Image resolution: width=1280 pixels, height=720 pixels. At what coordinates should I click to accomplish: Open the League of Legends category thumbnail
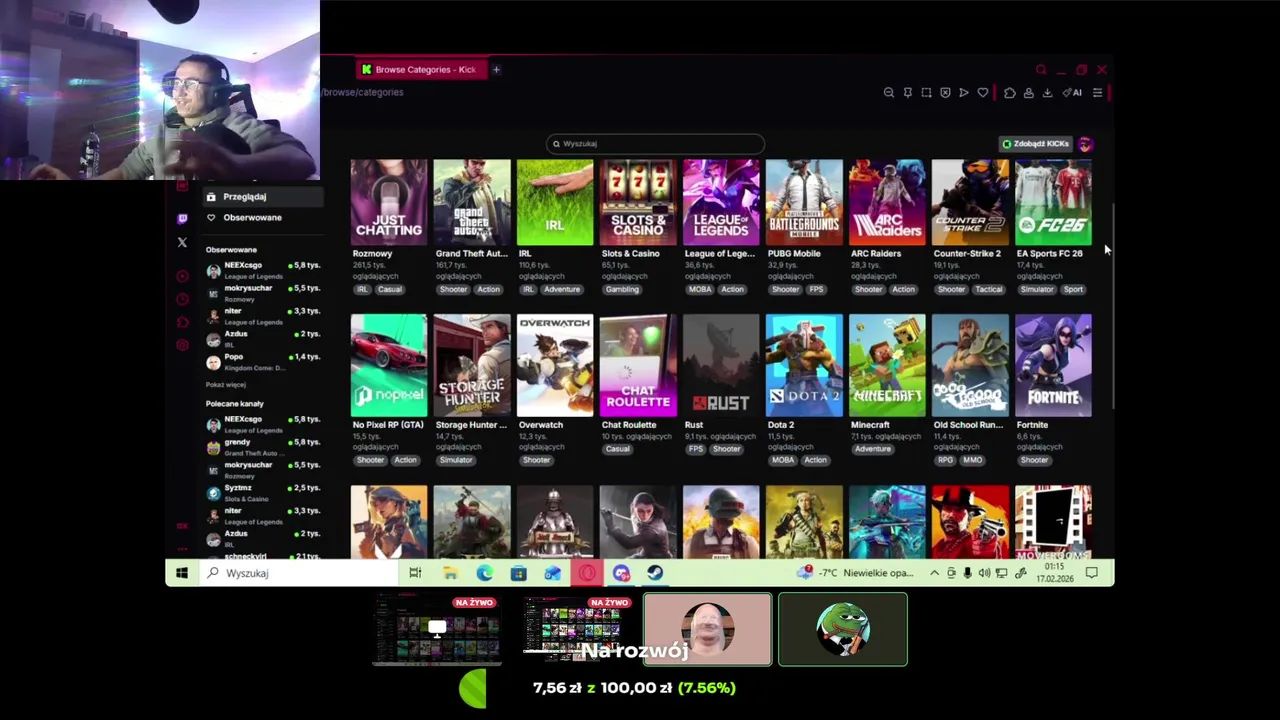click(x=721, y=202)
